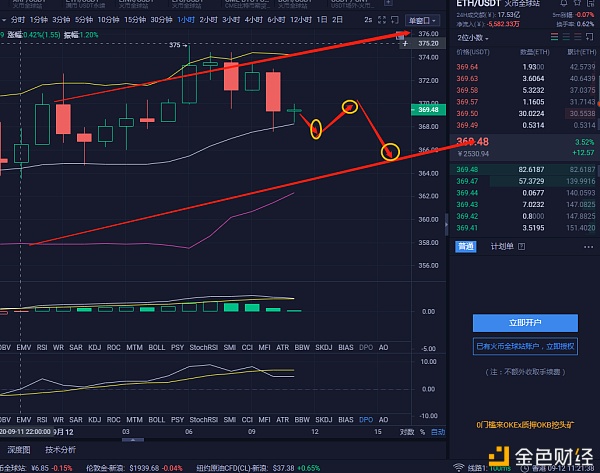Select the MACD-style BOLL indicator
600x473 pixels.
click(x=156, y=347)
